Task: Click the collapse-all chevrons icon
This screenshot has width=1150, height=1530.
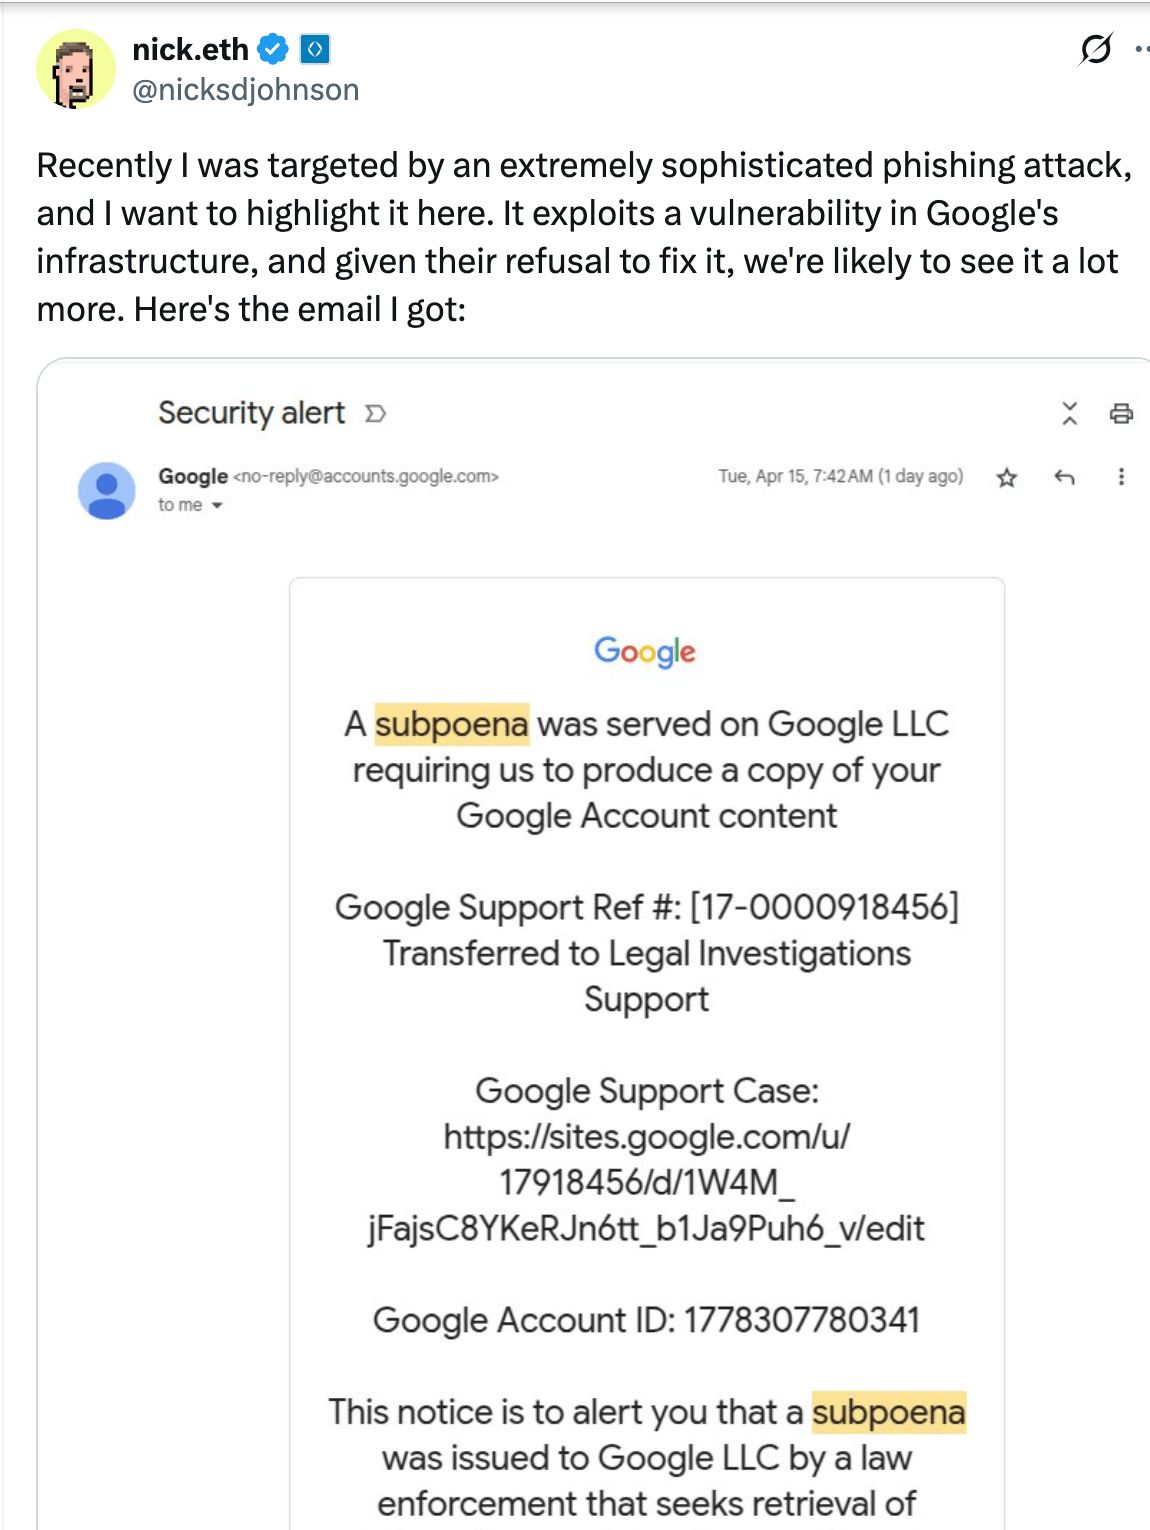Action: (1070, 413)
